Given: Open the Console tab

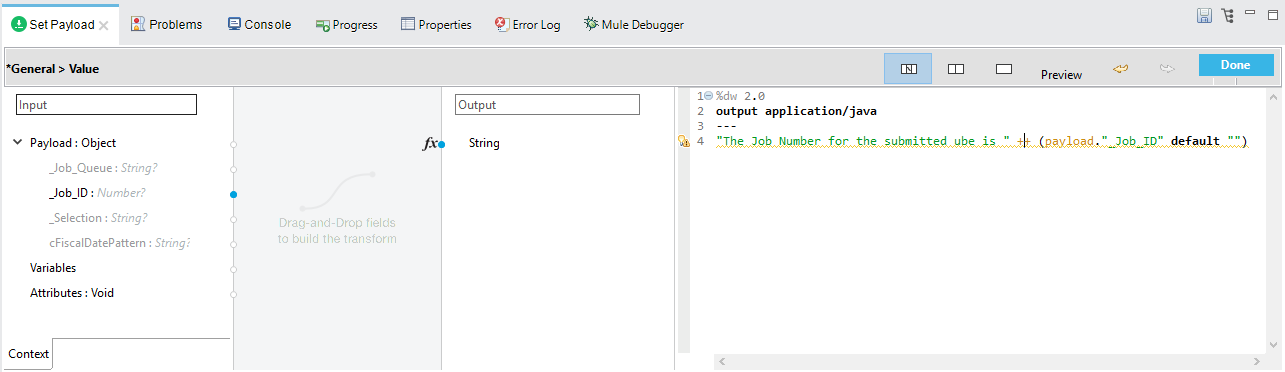Looking at the screenshot, I should click(259, 24).
